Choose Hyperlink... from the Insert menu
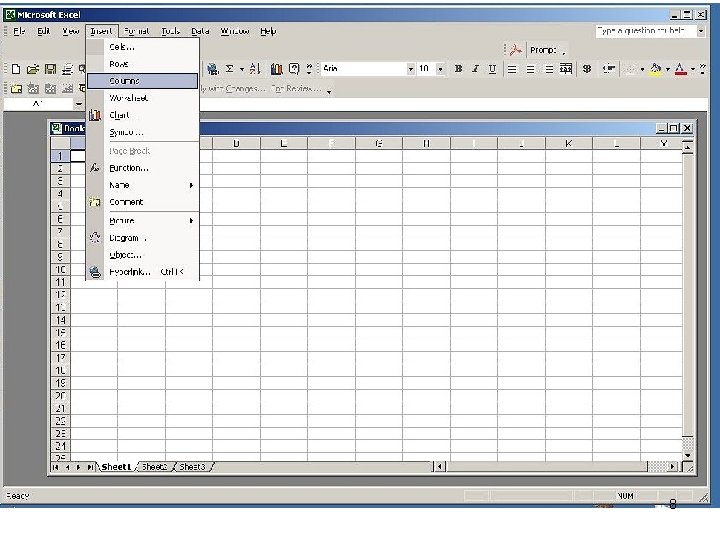The height and width of the screenshot is (540, 720). tap(143, 272)
